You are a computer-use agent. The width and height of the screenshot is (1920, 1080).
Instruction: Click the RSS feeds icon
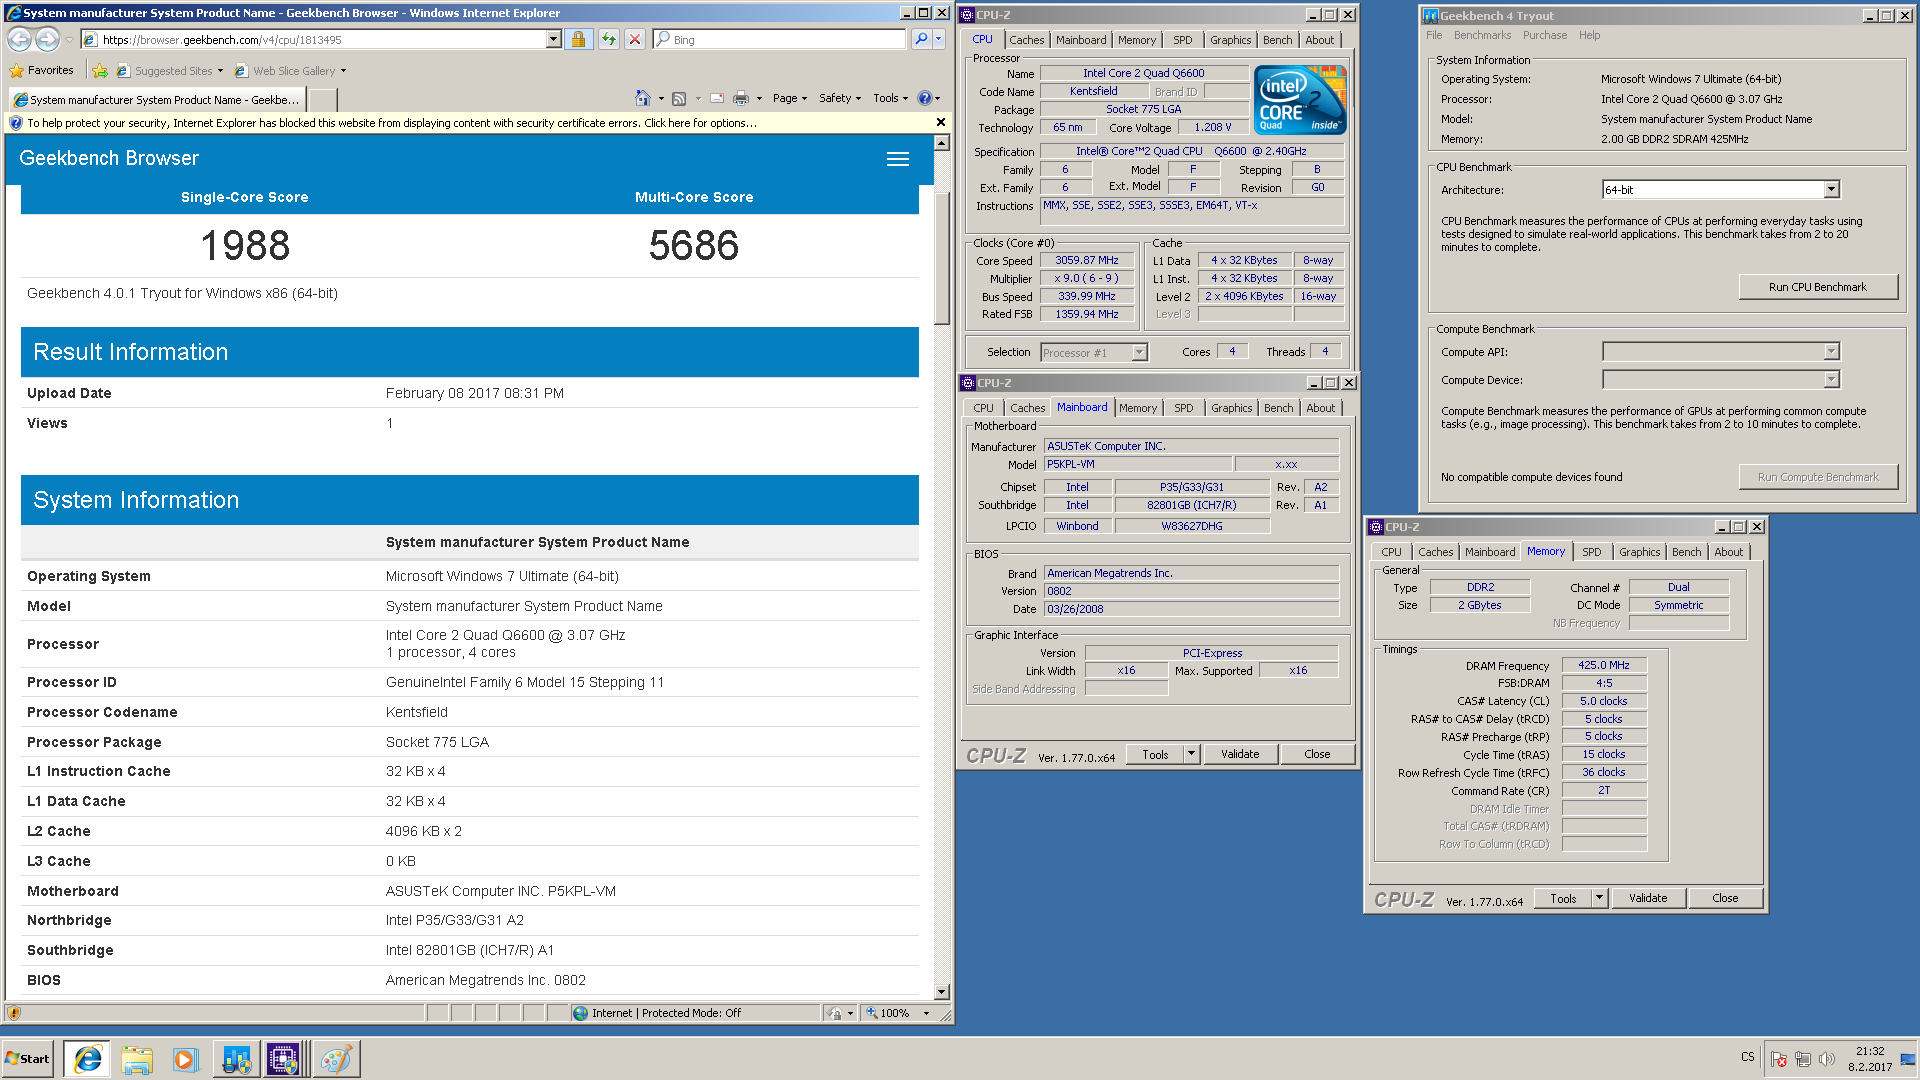(679, 98)
